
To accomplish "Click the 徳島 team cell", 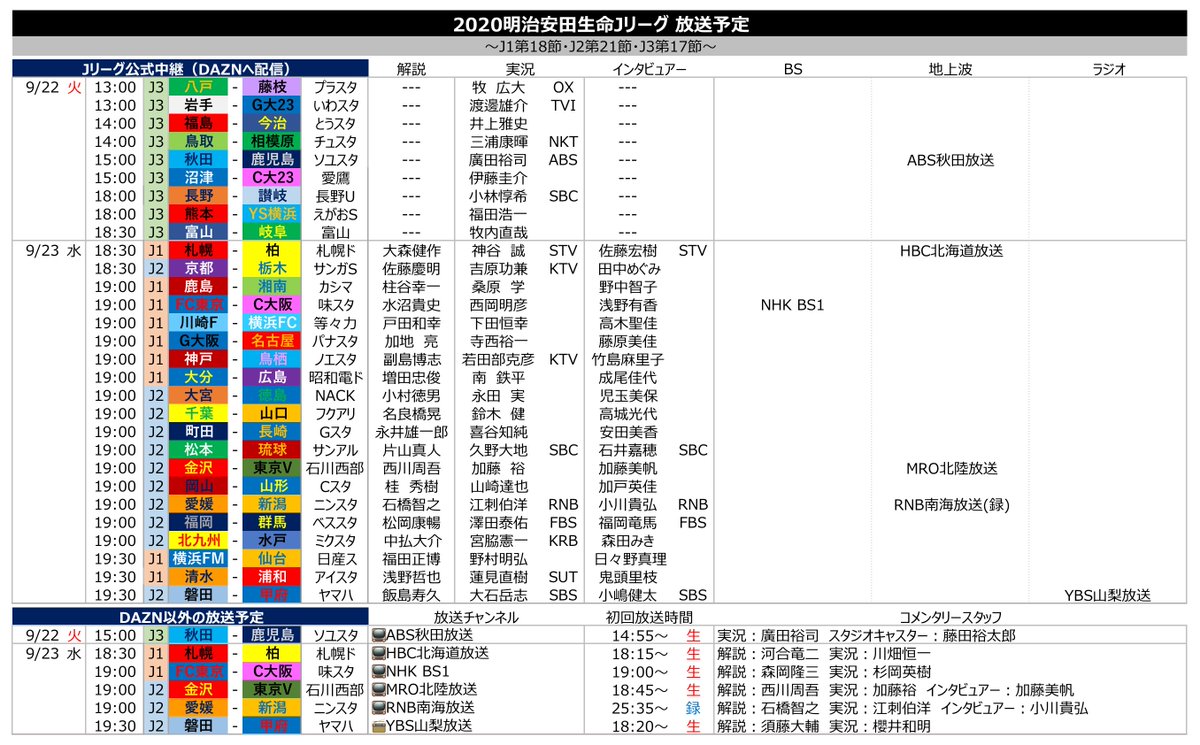I will coord(271,394).
